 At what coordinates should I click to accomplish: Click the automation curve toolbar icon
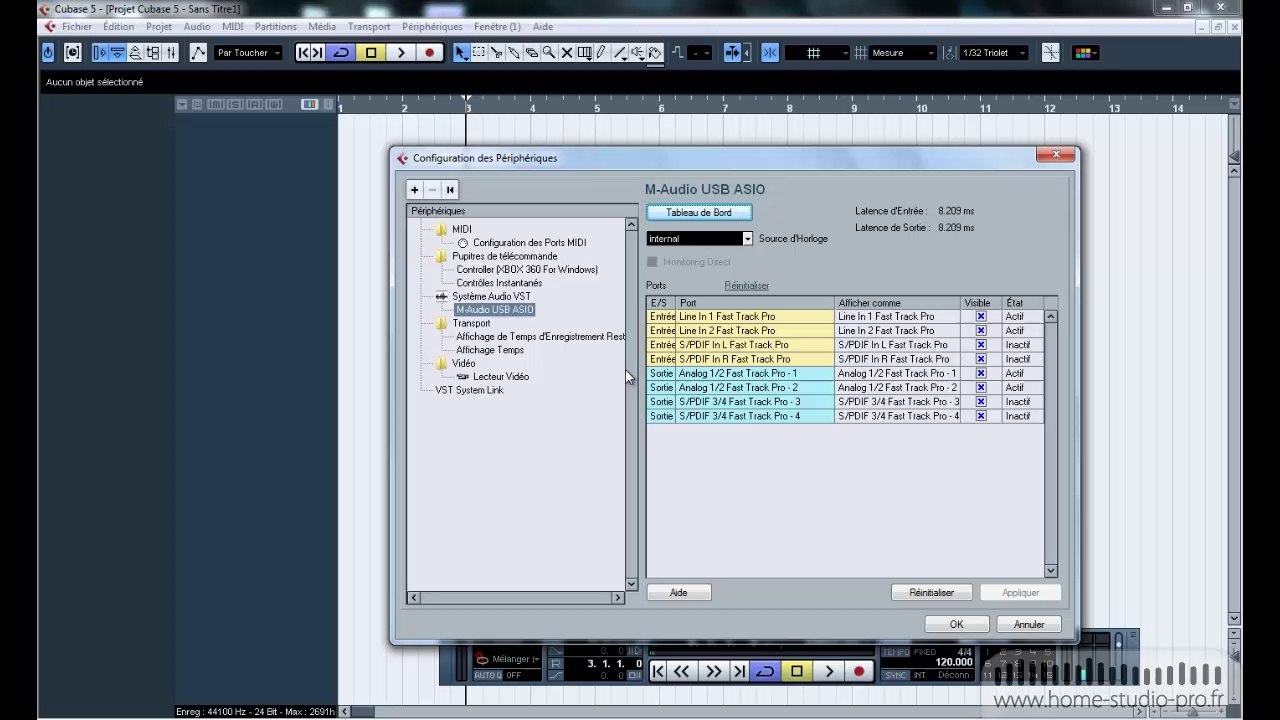coord(198,53)
